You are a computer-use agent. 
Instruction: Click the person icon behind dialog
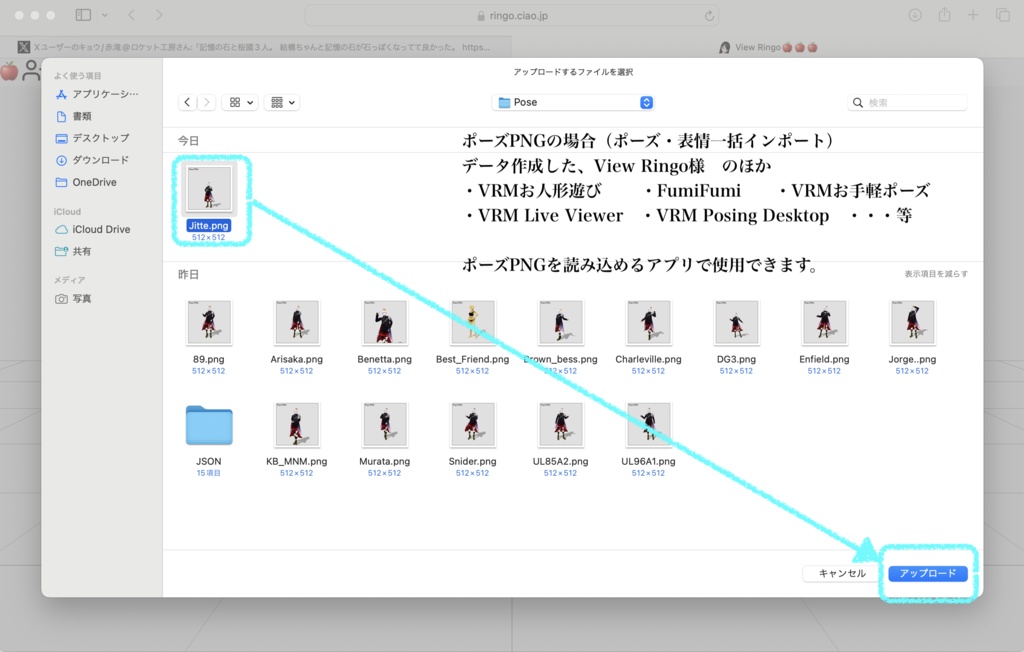tap(31, 70)
